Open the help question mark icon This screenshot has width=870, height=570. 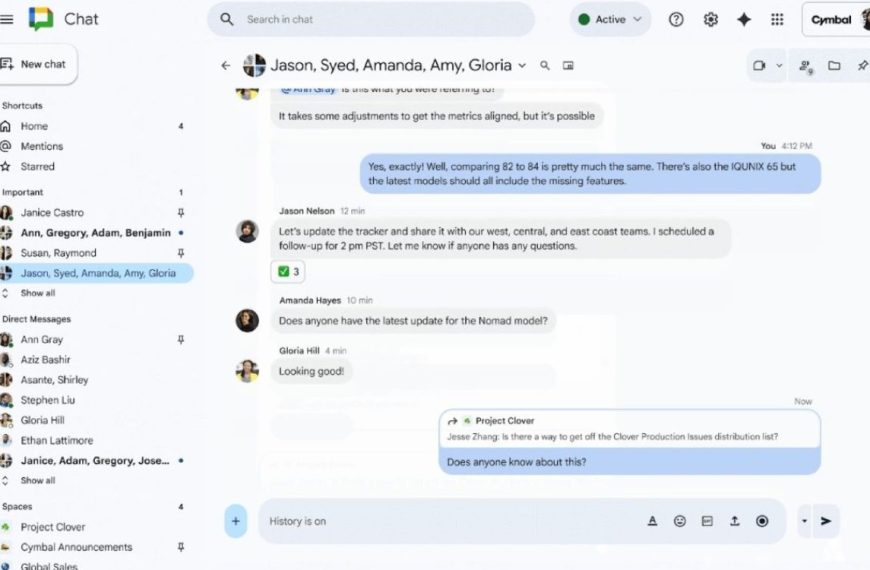pos(676,19)
